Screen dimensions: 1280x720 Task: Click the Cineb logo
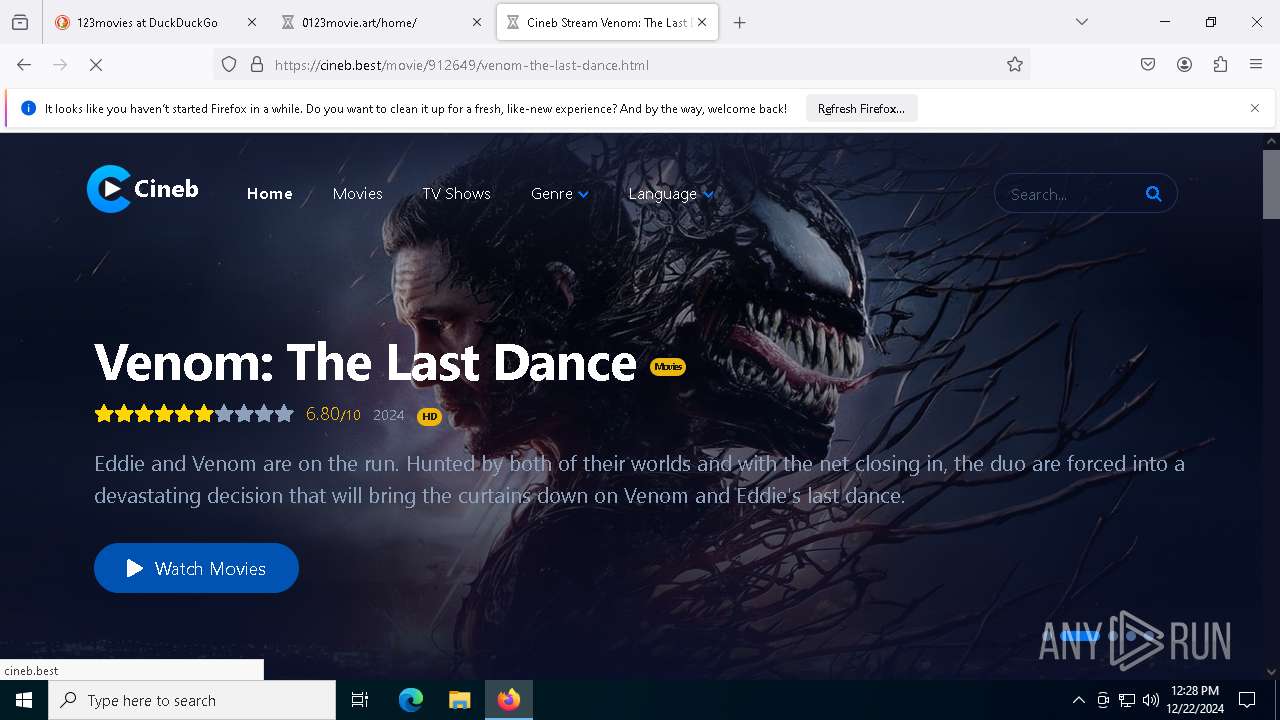coord(142,189)
